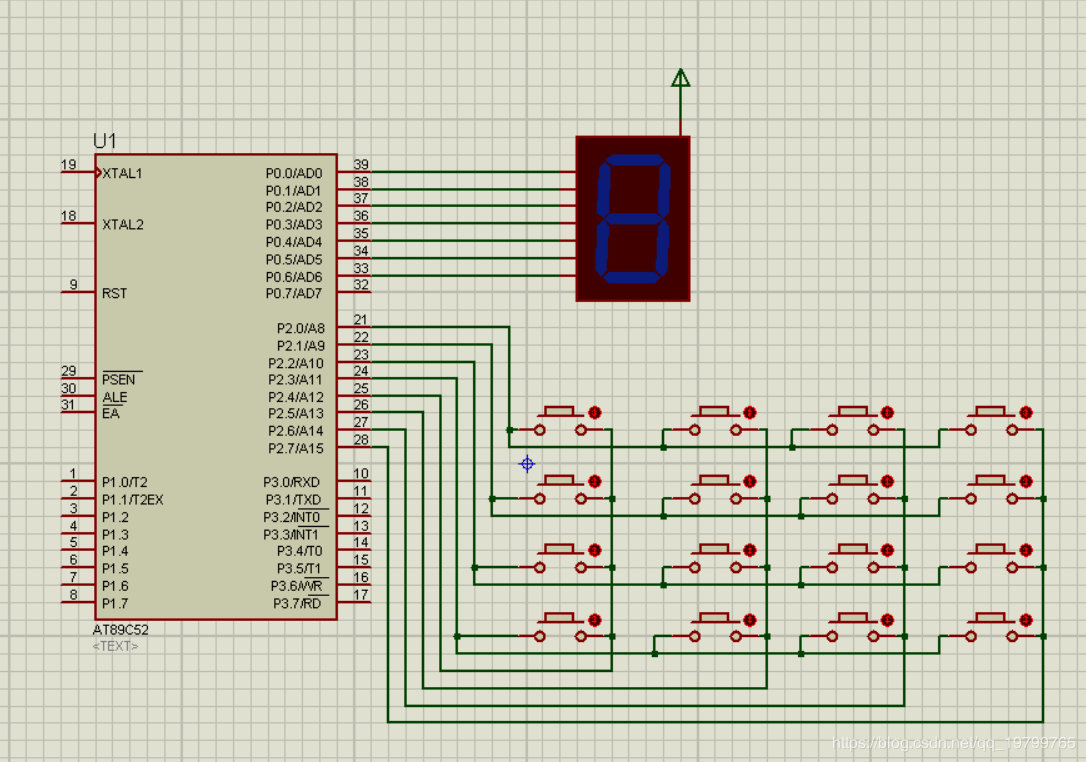1086x762 pixels.
Task: Toggle red actuator of first-row last-column button
Action: [1026, 413]
